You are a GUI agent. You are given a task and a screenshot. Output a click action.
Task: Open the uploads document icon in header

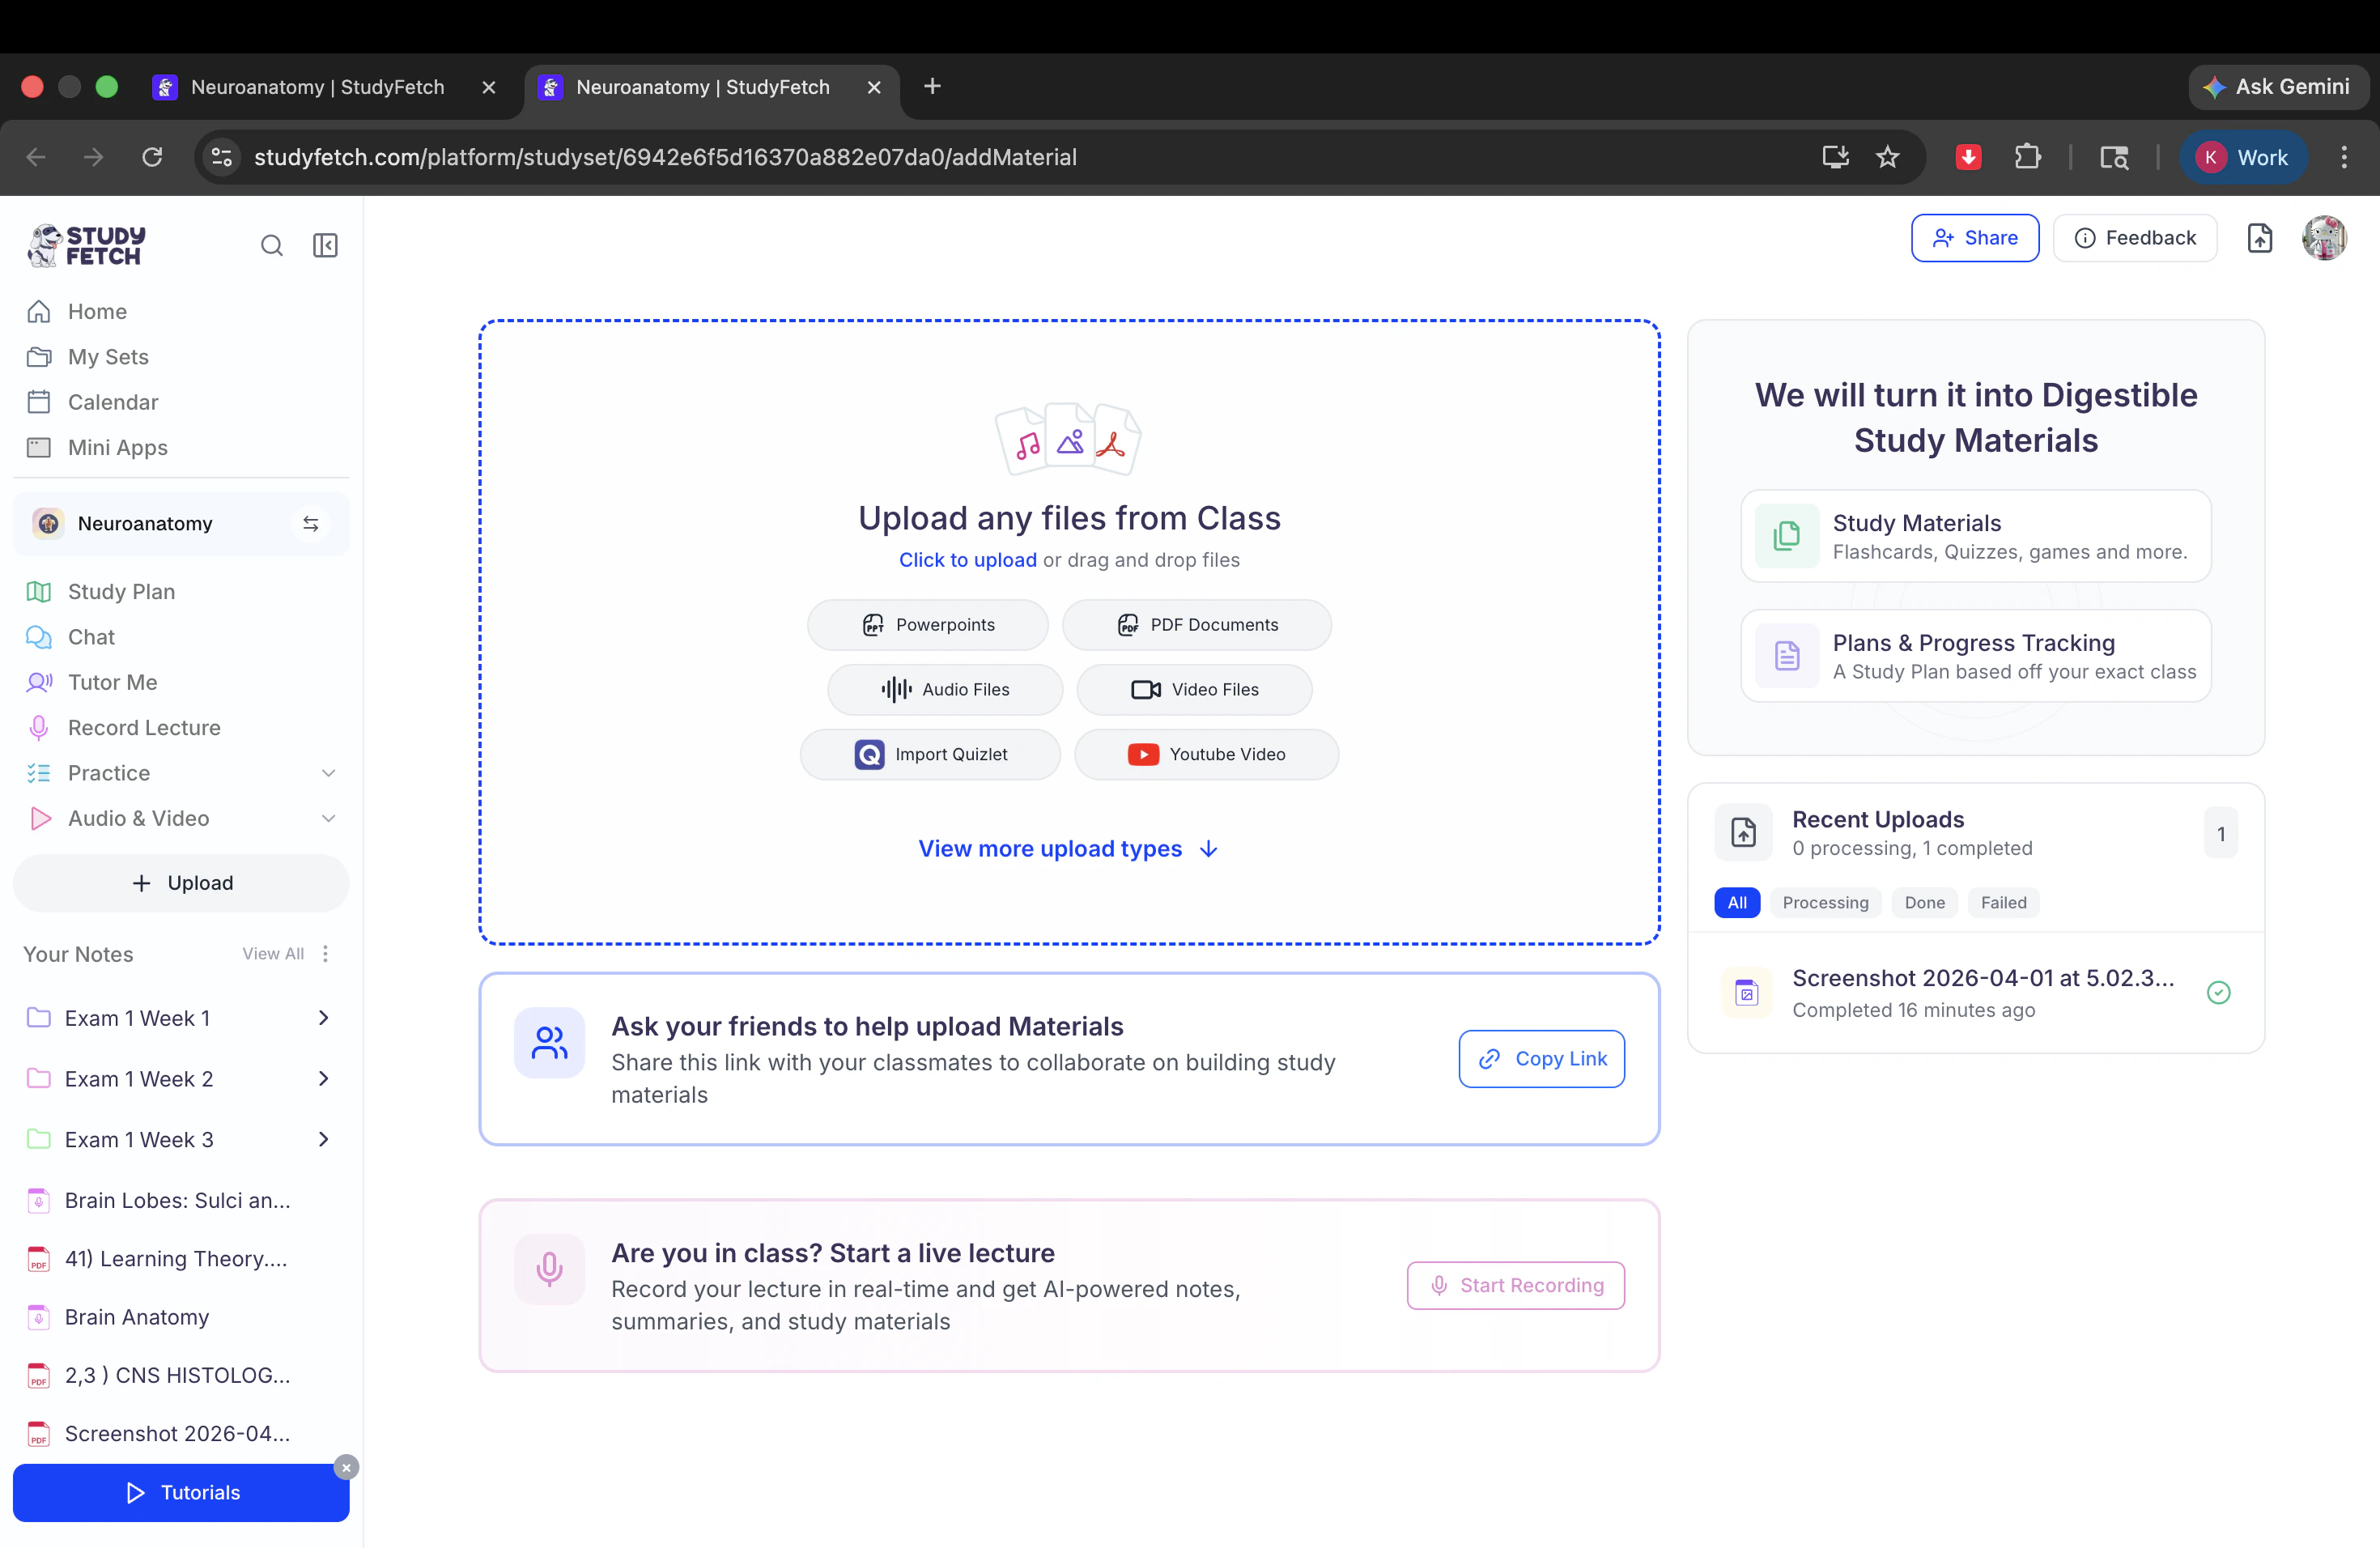coord(2259,238)
